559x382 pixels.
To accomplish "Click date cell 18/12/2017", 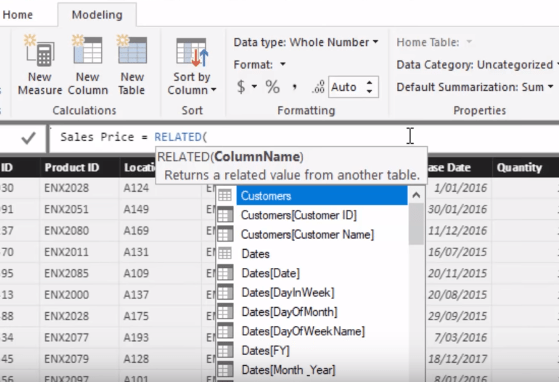I will pyautogui.click(x=457, y=359).
